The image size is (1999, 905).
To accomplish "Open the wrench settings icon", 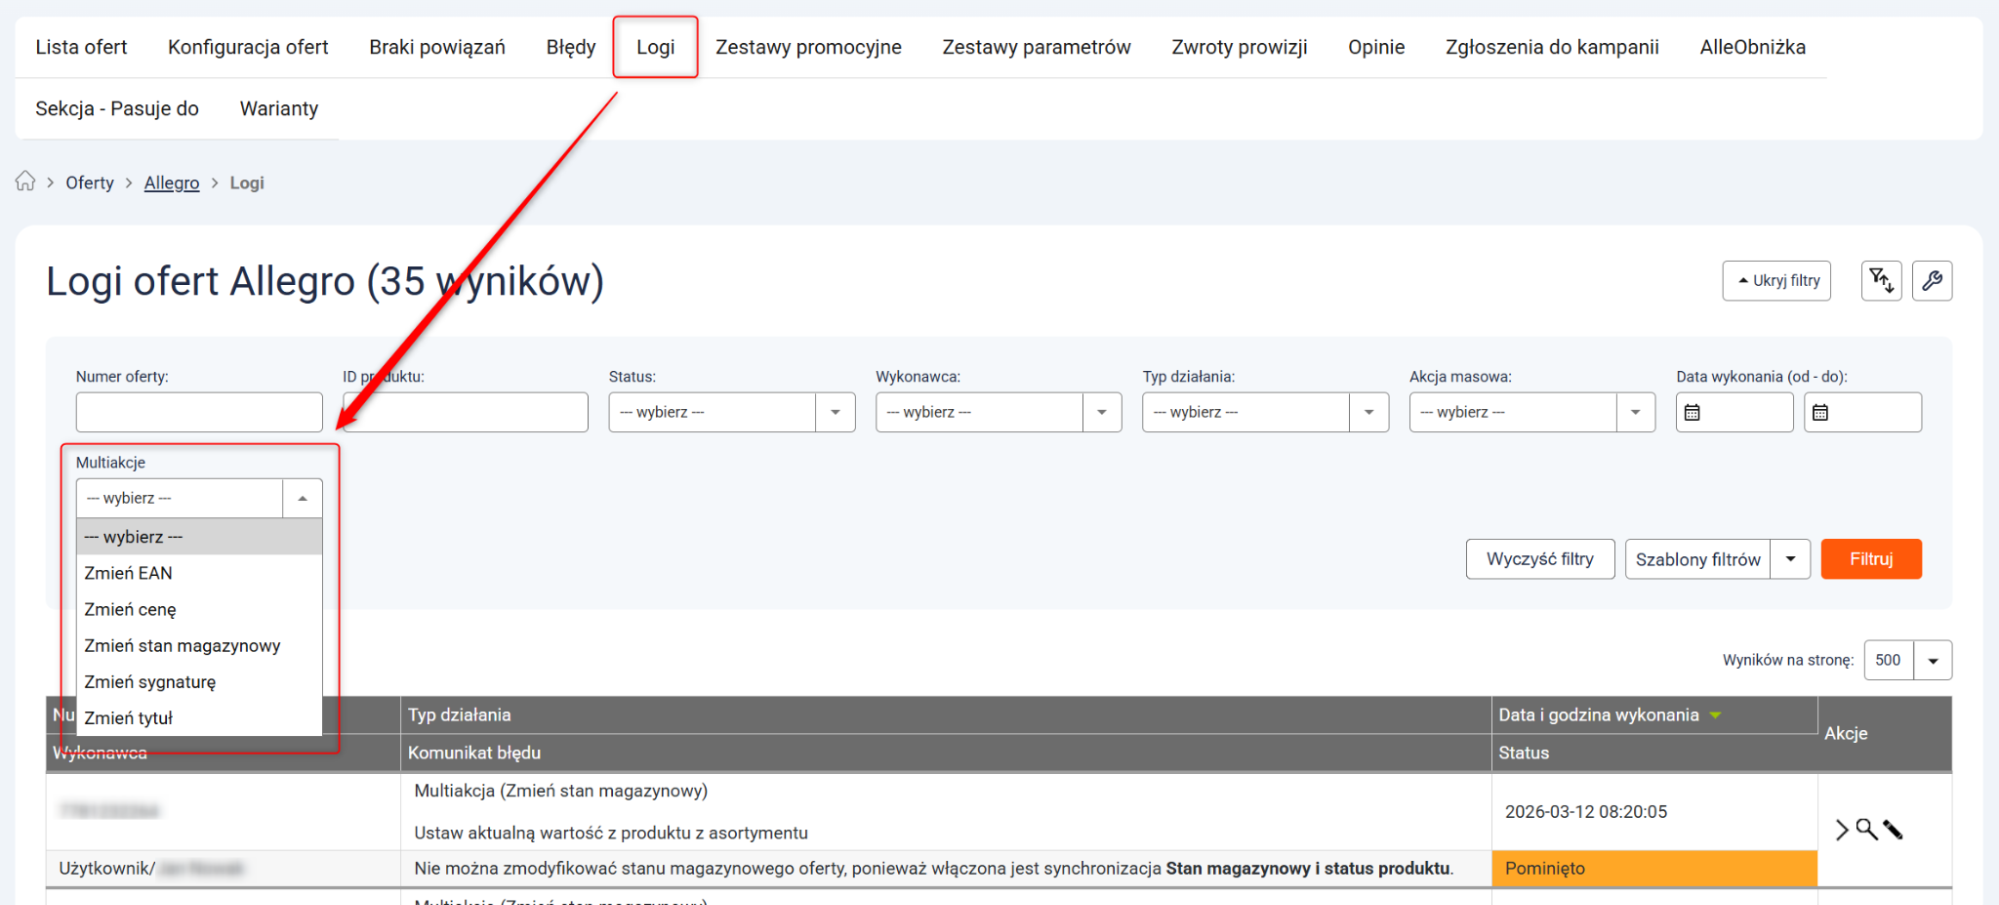I will [1931, 281].
